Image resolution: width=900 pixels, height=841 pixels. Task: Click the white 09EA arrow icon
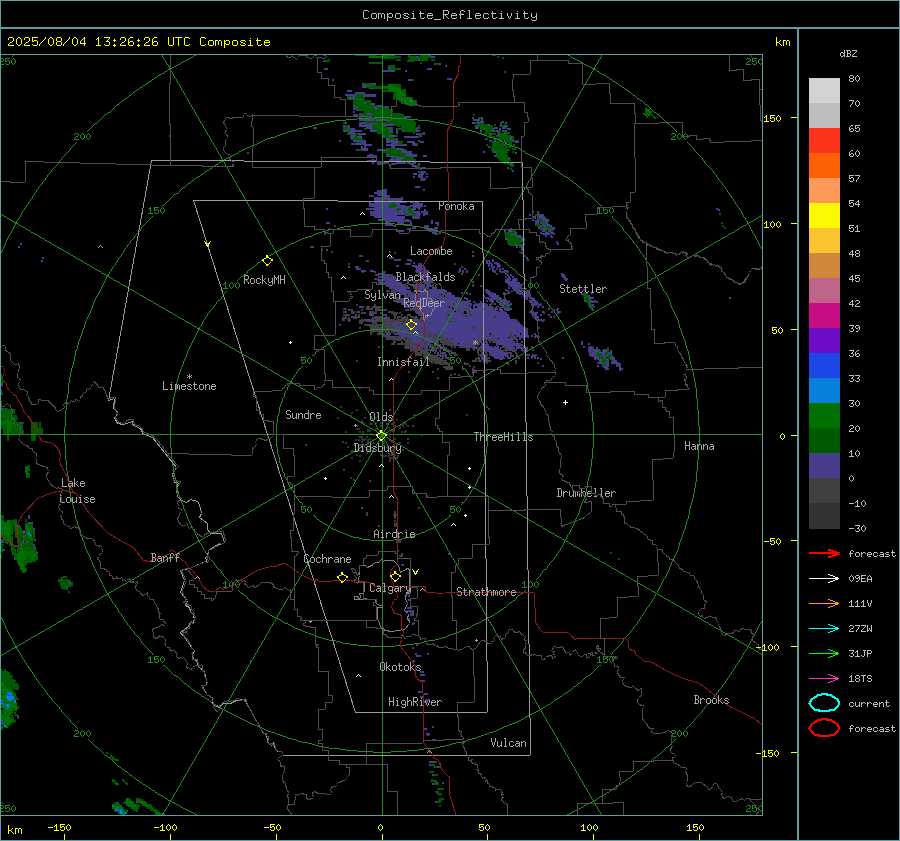click(824, 579)
